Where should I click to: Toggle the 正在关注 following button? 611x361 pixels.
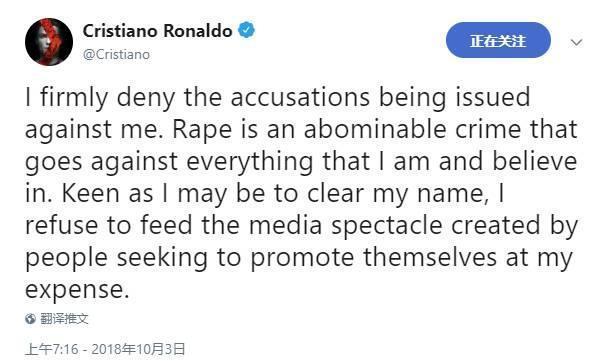pos(498,40)
